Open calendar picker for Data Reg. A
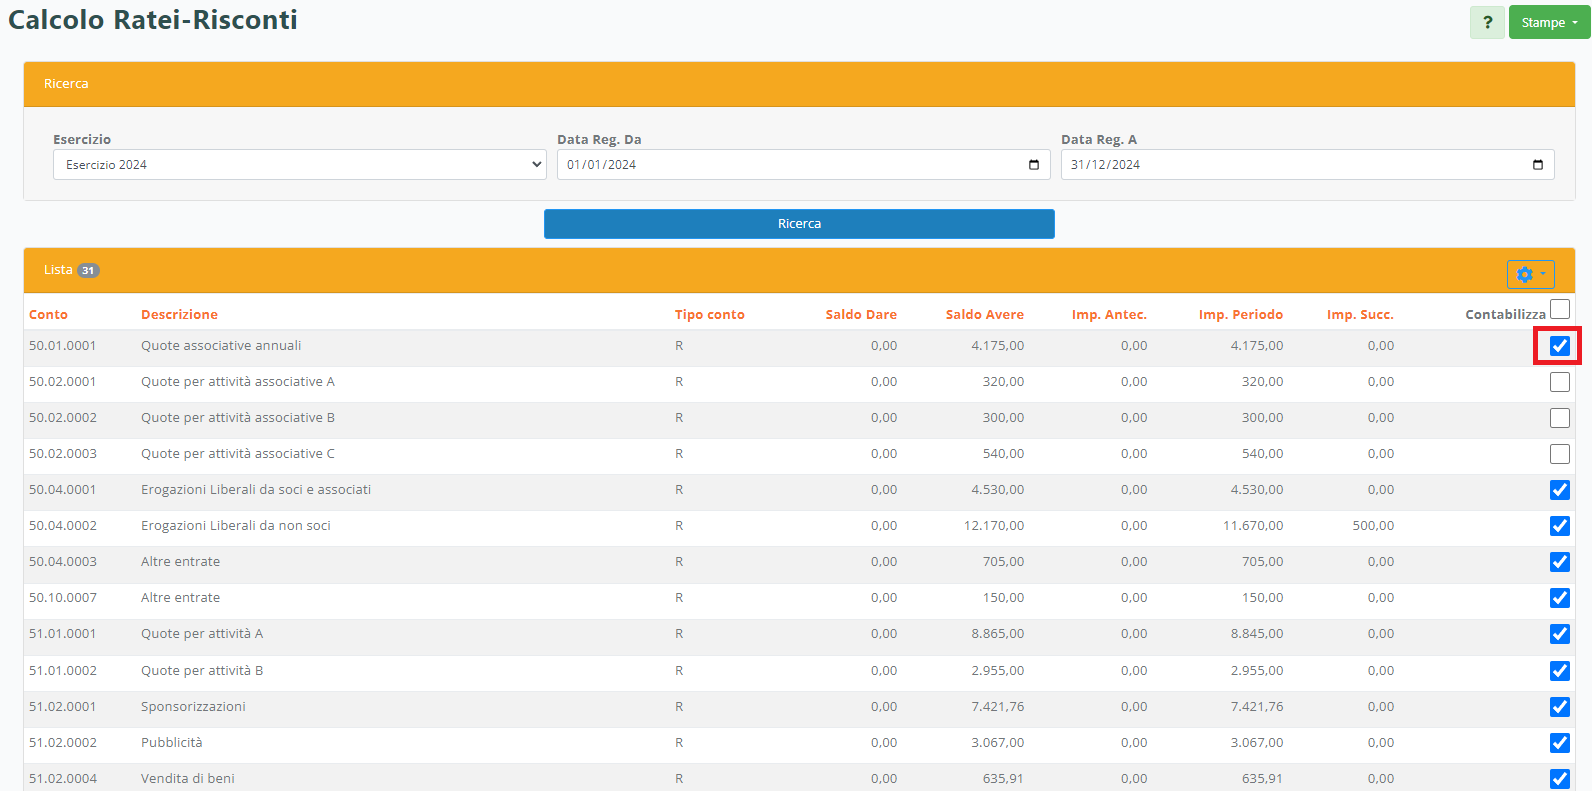Viewport: 1592px width, 791px height. pyautogui.click(x=1537, y=165)
